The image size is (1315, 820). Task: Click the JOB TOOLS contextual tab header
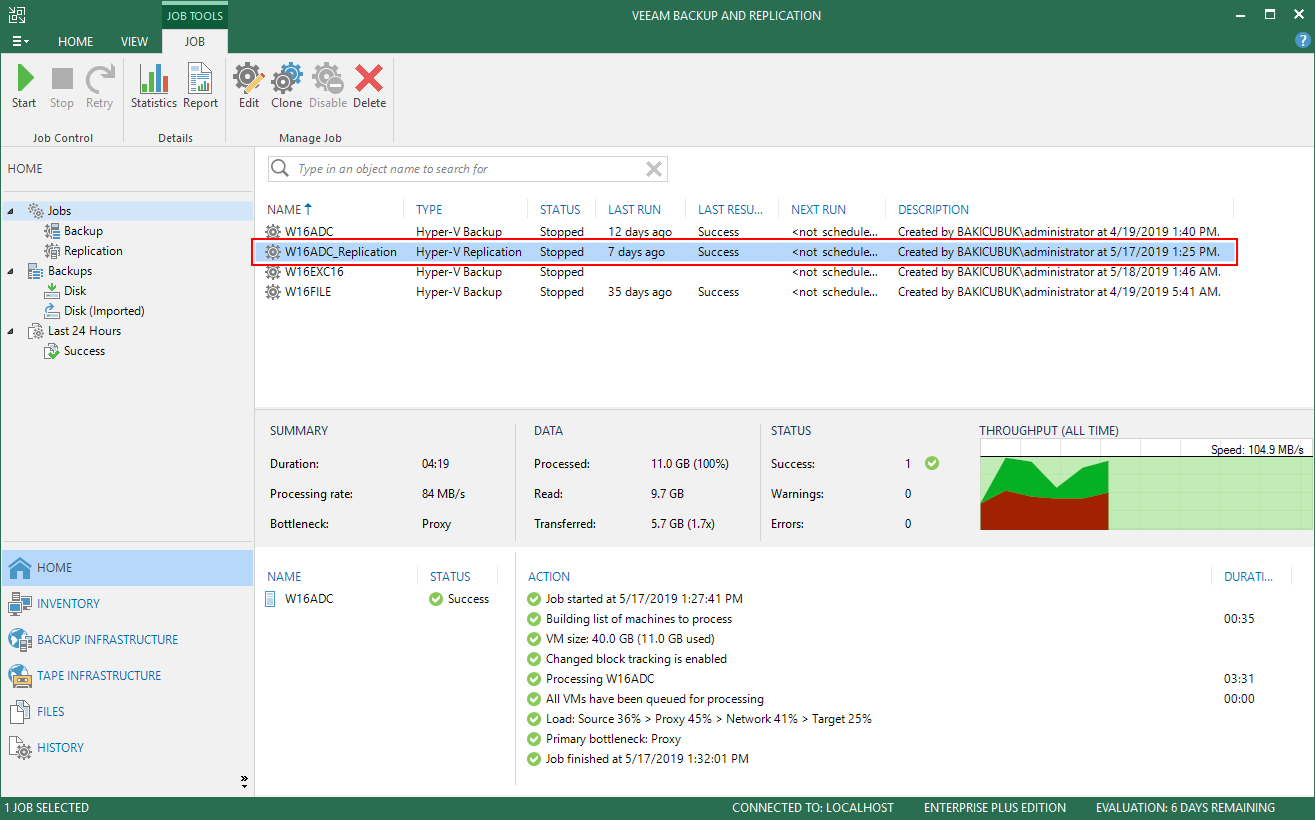pos(195,15)
